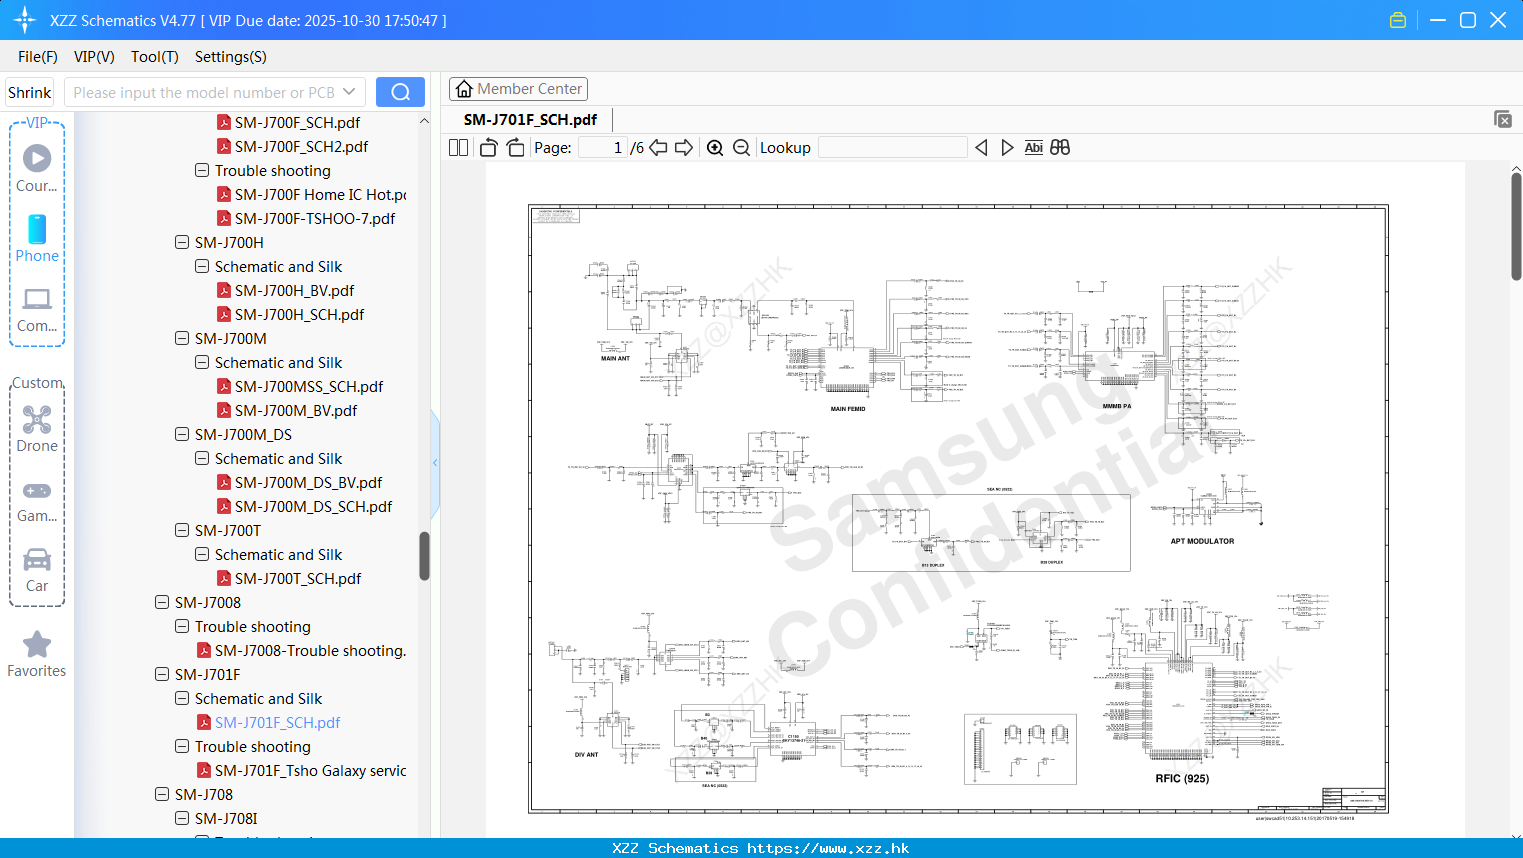Open the Tool(T) menu

point(155,57)
